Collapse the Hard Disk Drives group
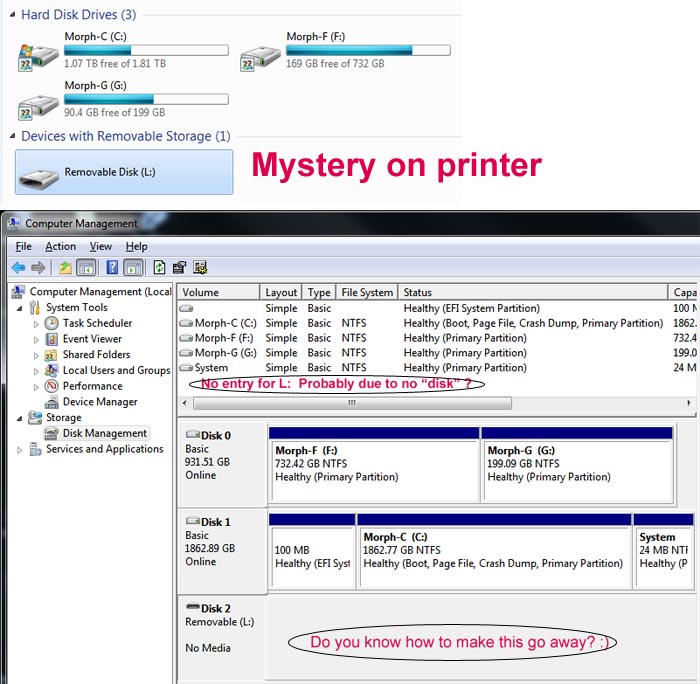Viewport: 700px width, 684px height. click(10, 15)
